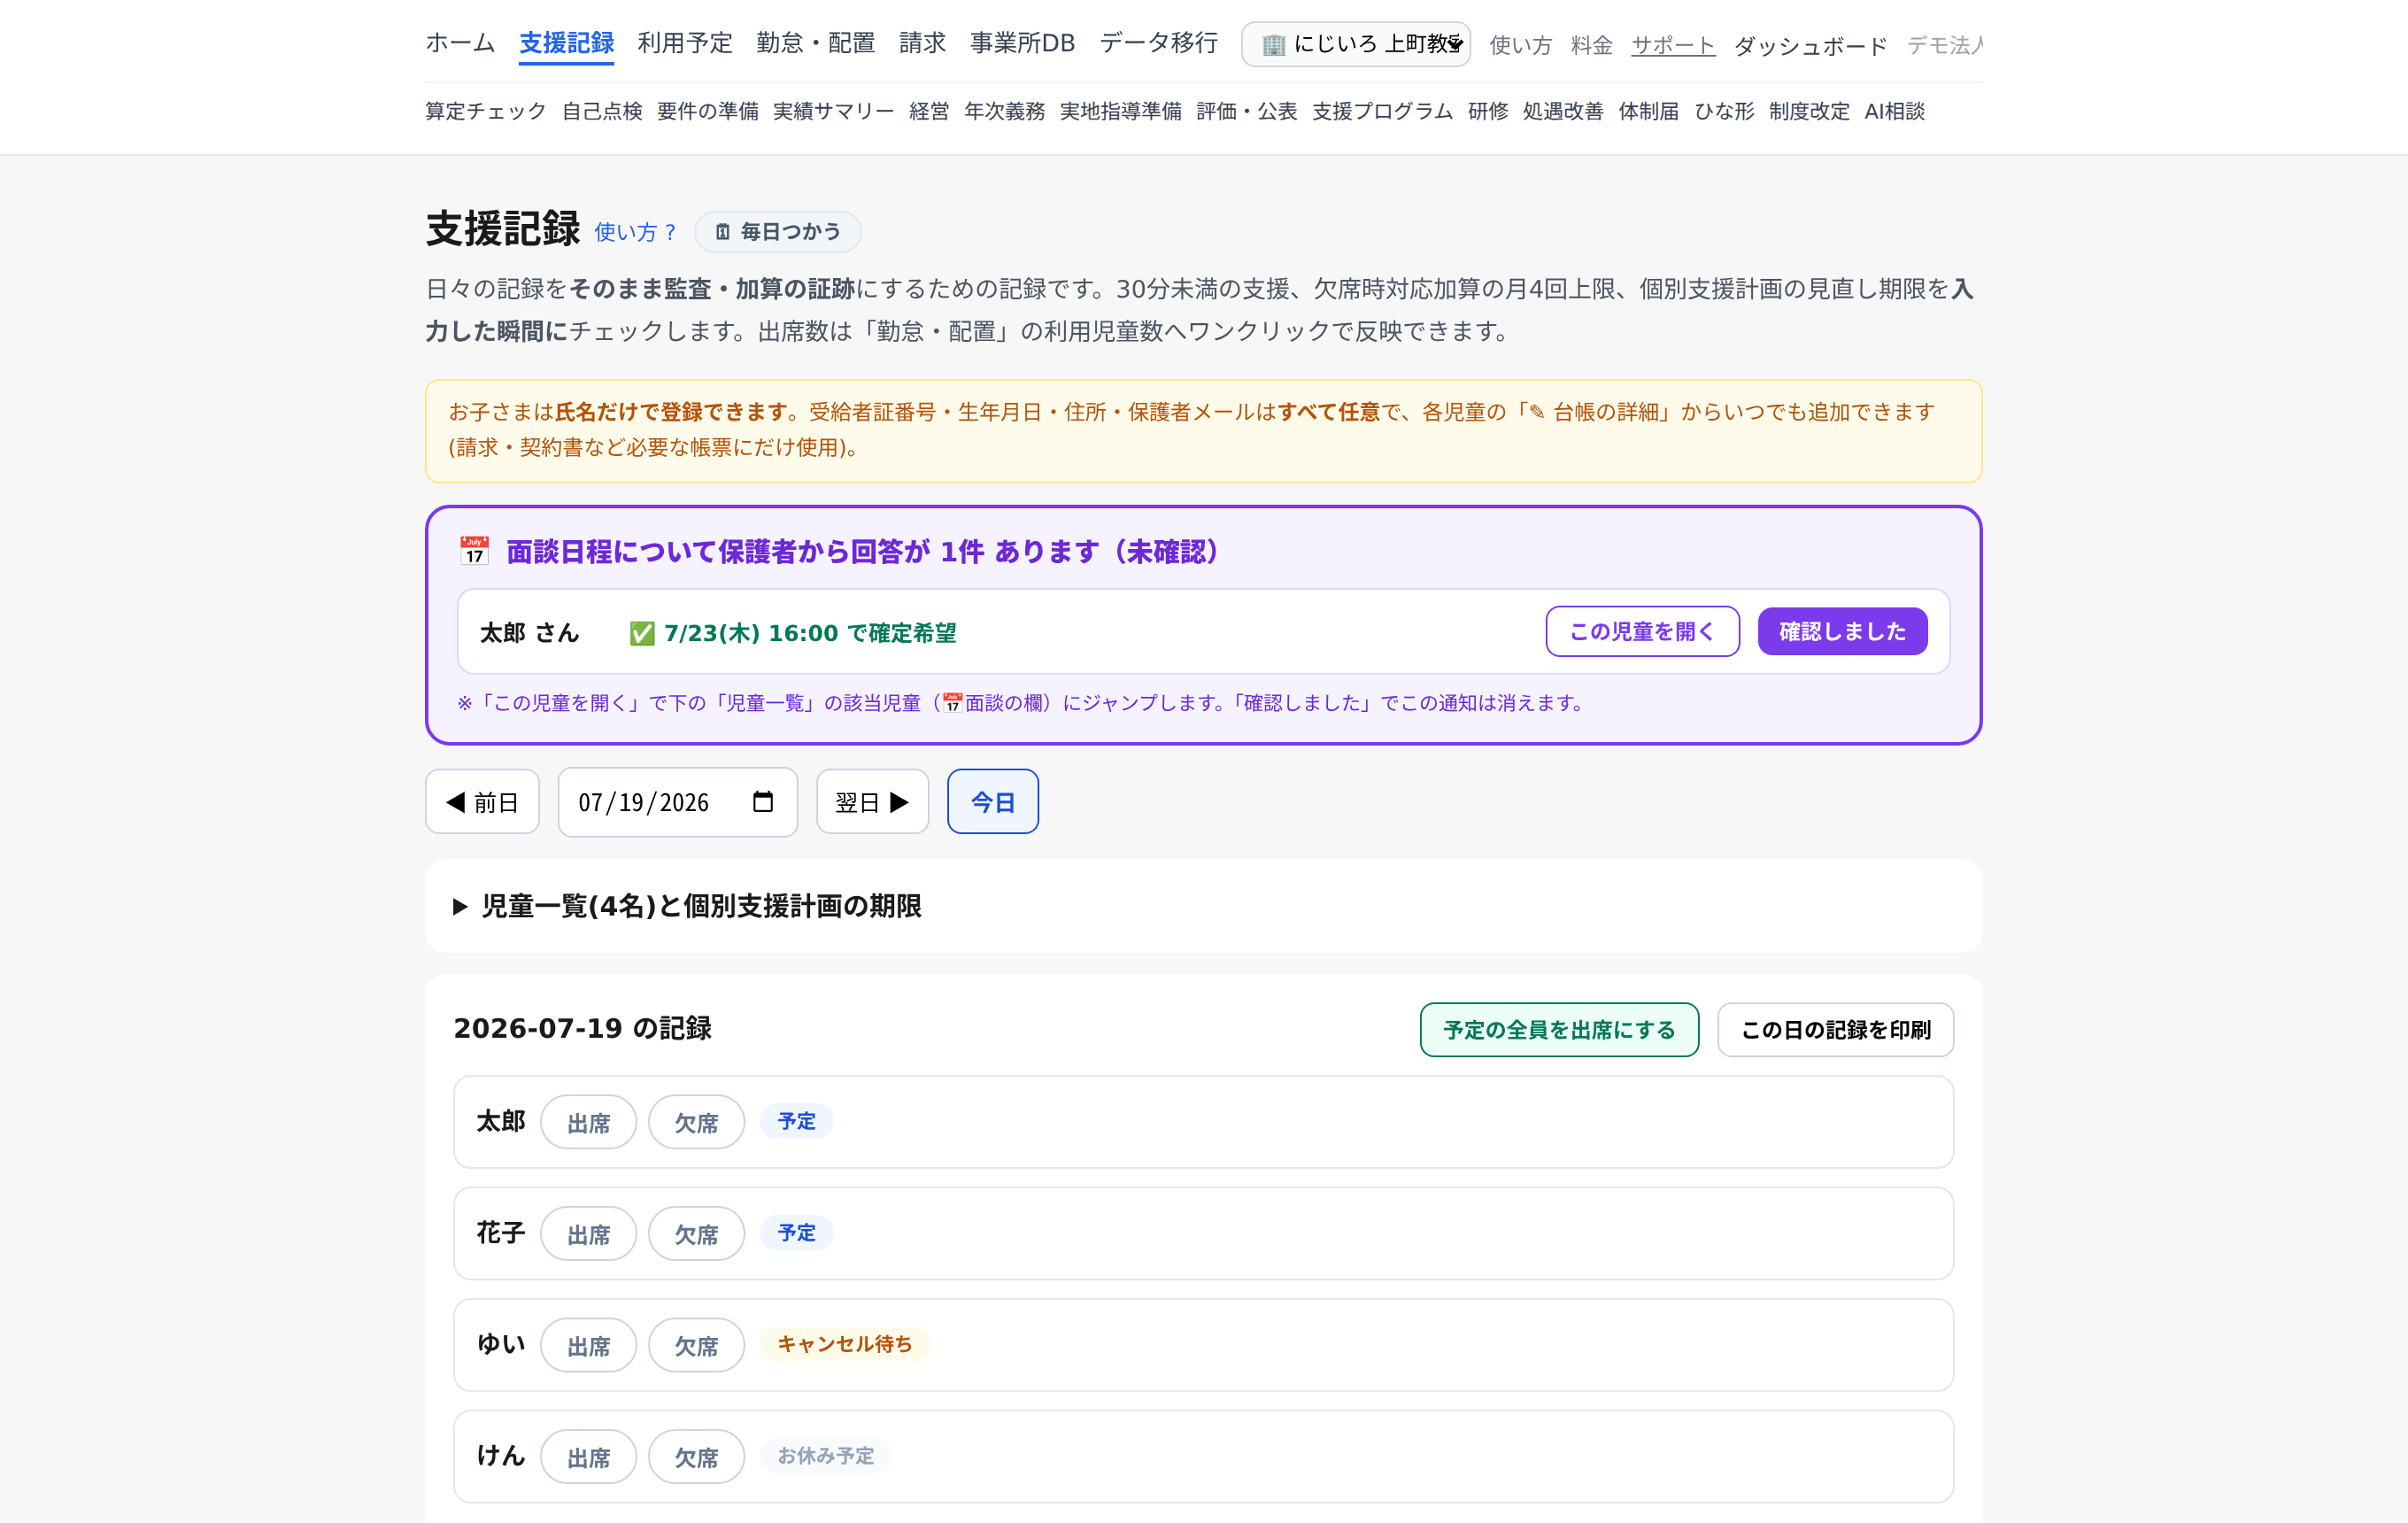Click 予定の全員を出席にする button
The image size is (2408, 1523).
click(1559, 1030)
